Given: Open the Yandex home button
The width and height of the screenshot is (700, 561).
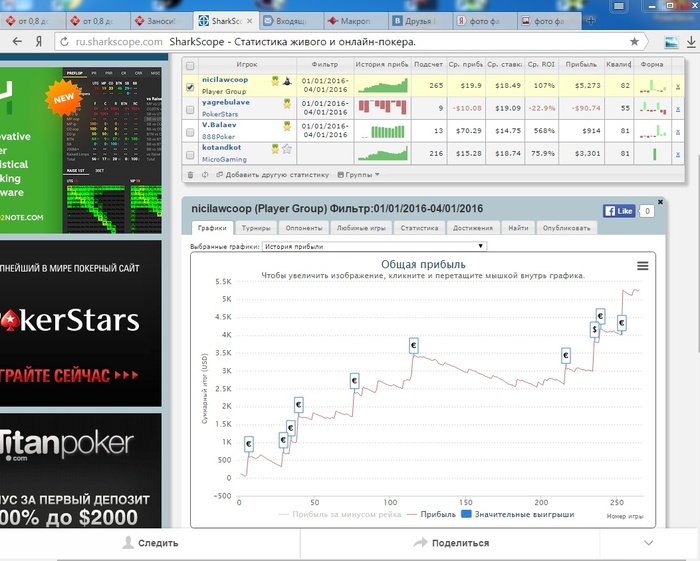Looking at the screenshot, I should tap(39, 42).
